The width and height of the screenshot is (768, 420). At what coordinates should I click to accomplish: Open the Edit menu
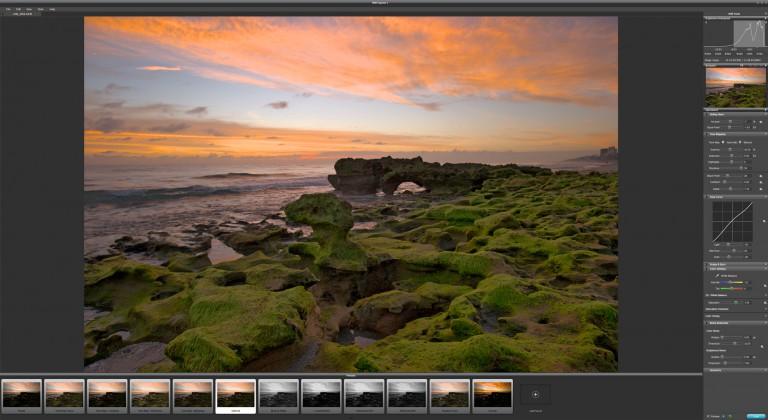click(18, 9)
